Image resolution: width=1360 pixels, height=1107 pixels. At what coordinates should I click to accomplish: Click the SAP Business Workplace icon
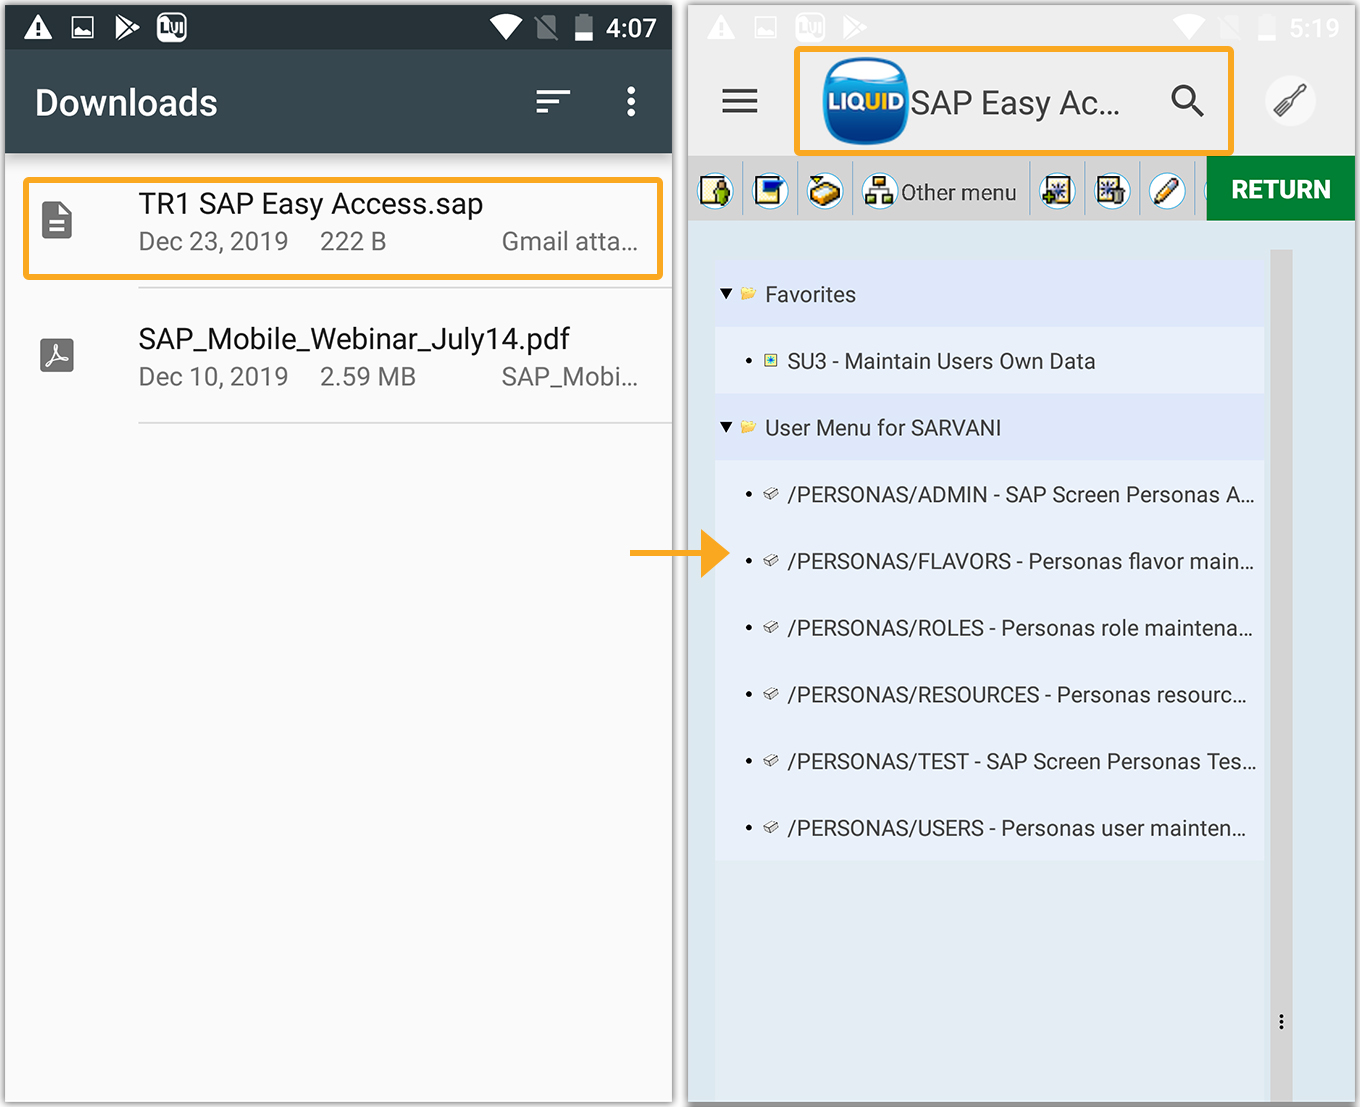pos(825,190)
